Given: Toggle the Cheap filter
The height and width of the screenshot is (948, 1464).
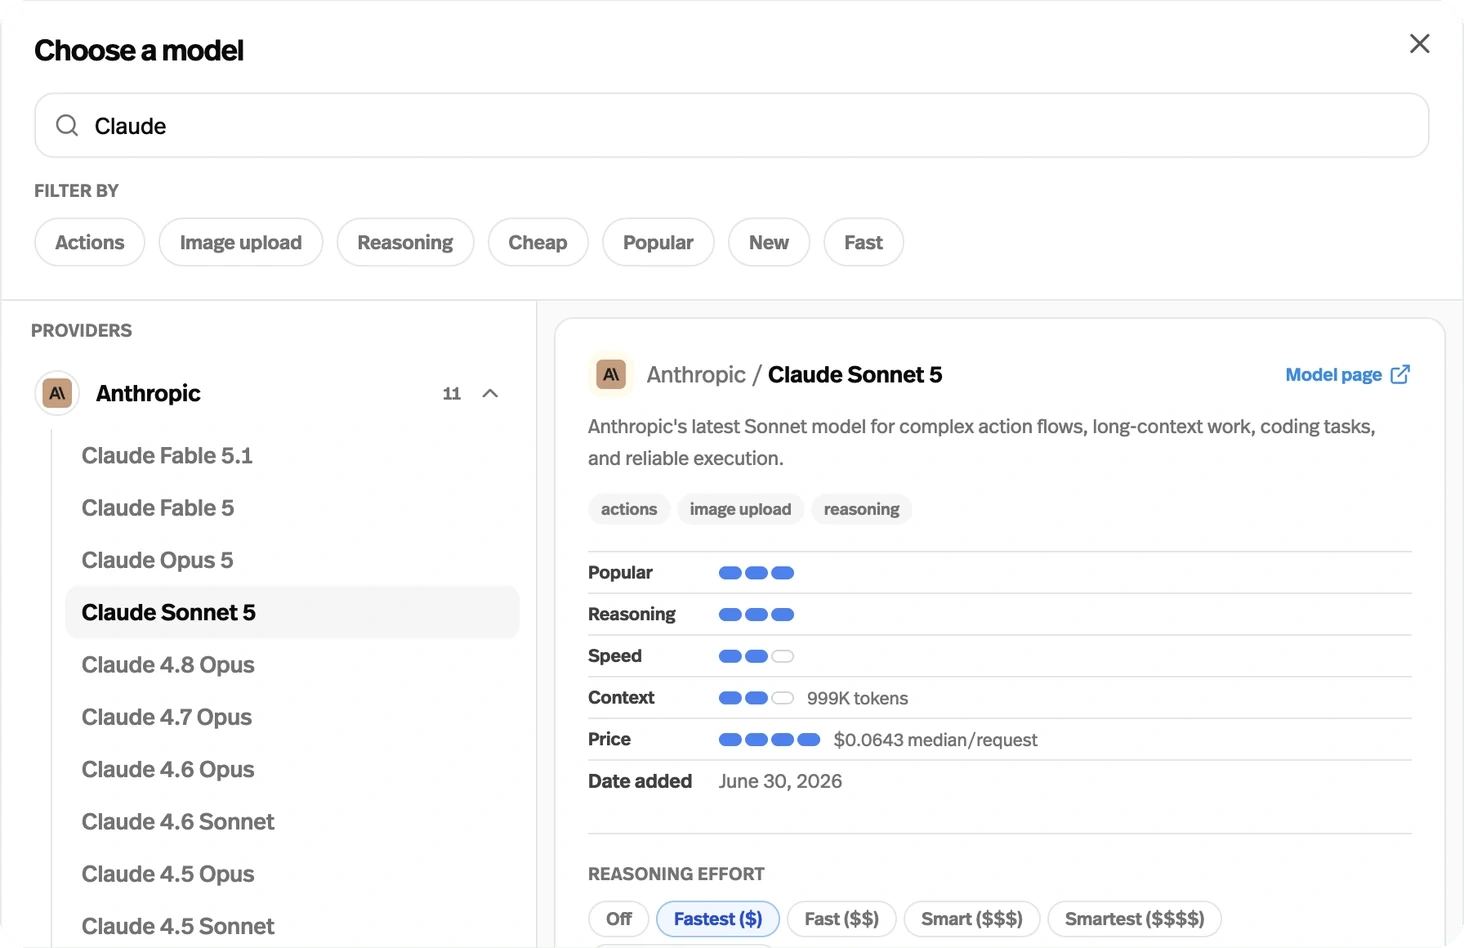Looking at the screenshot, I should (x=538, y=242).
